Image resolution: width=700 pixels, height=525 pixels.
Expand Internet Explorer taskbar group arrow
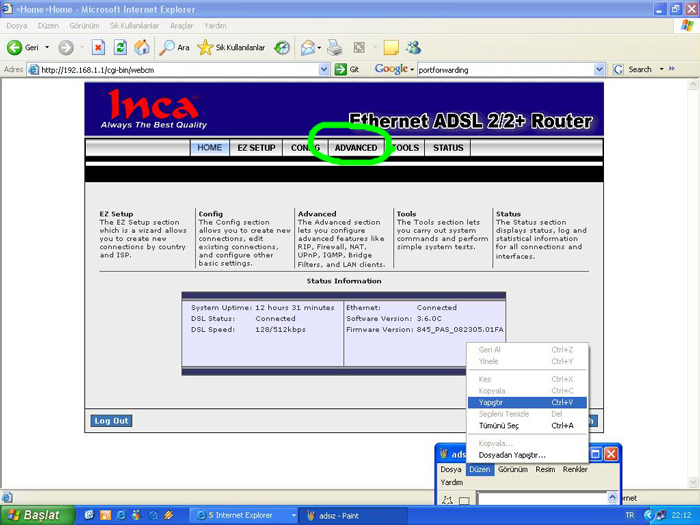293,515
